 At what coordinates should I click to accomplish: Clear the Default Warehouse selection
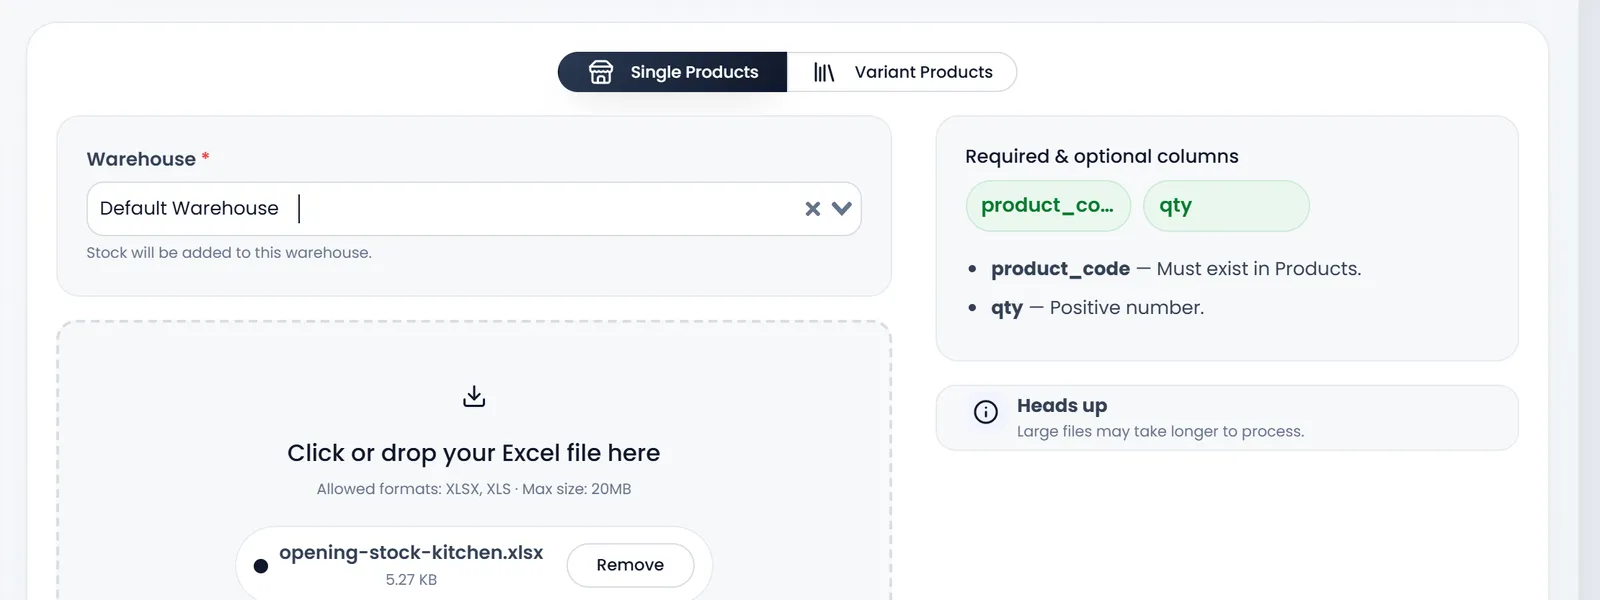pyautogui.click(x=813, y=209)
